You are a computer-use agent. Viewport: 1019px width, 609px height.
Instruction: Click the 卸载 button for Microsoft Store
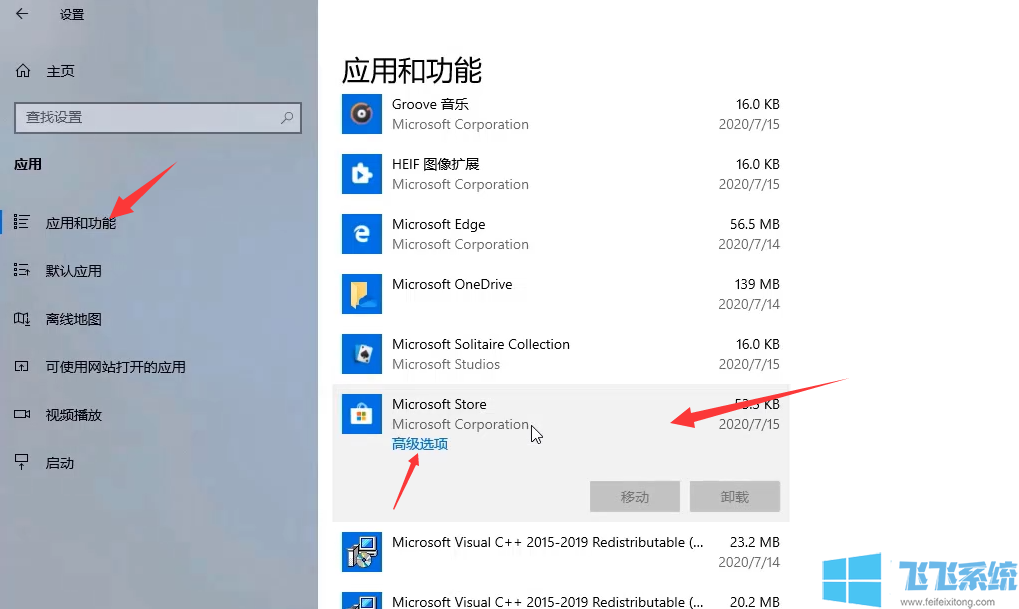734,496
